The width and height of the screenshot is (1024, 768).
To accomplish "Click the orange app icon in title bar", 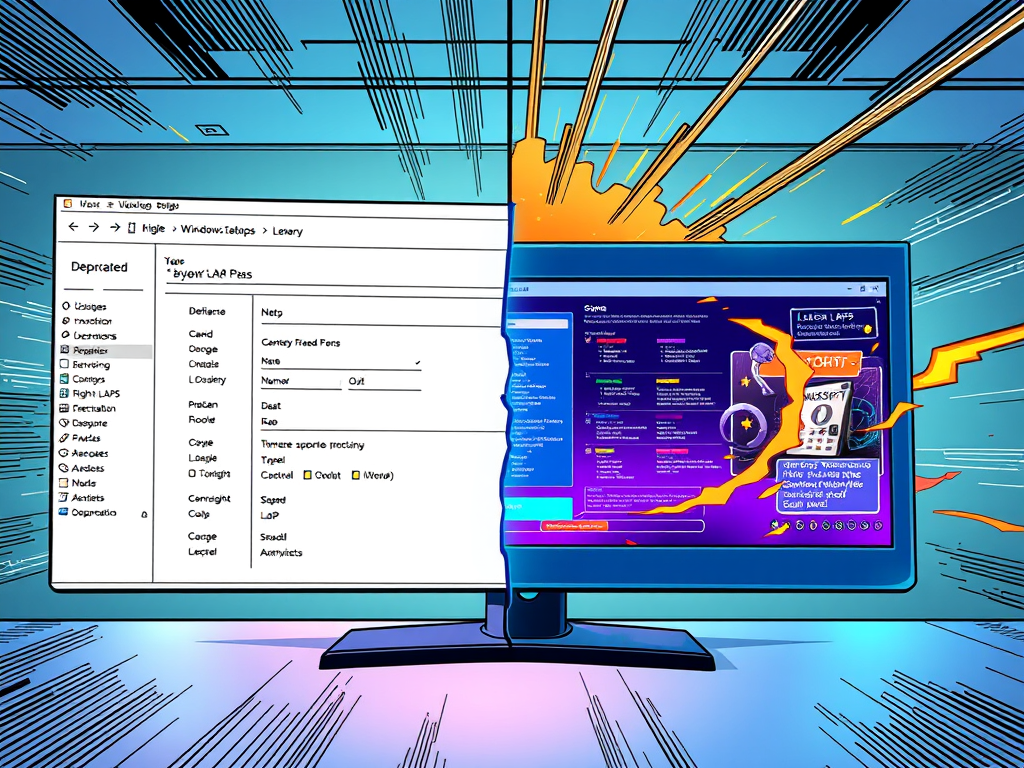I will pyautogui.click(x=68, y=205).
